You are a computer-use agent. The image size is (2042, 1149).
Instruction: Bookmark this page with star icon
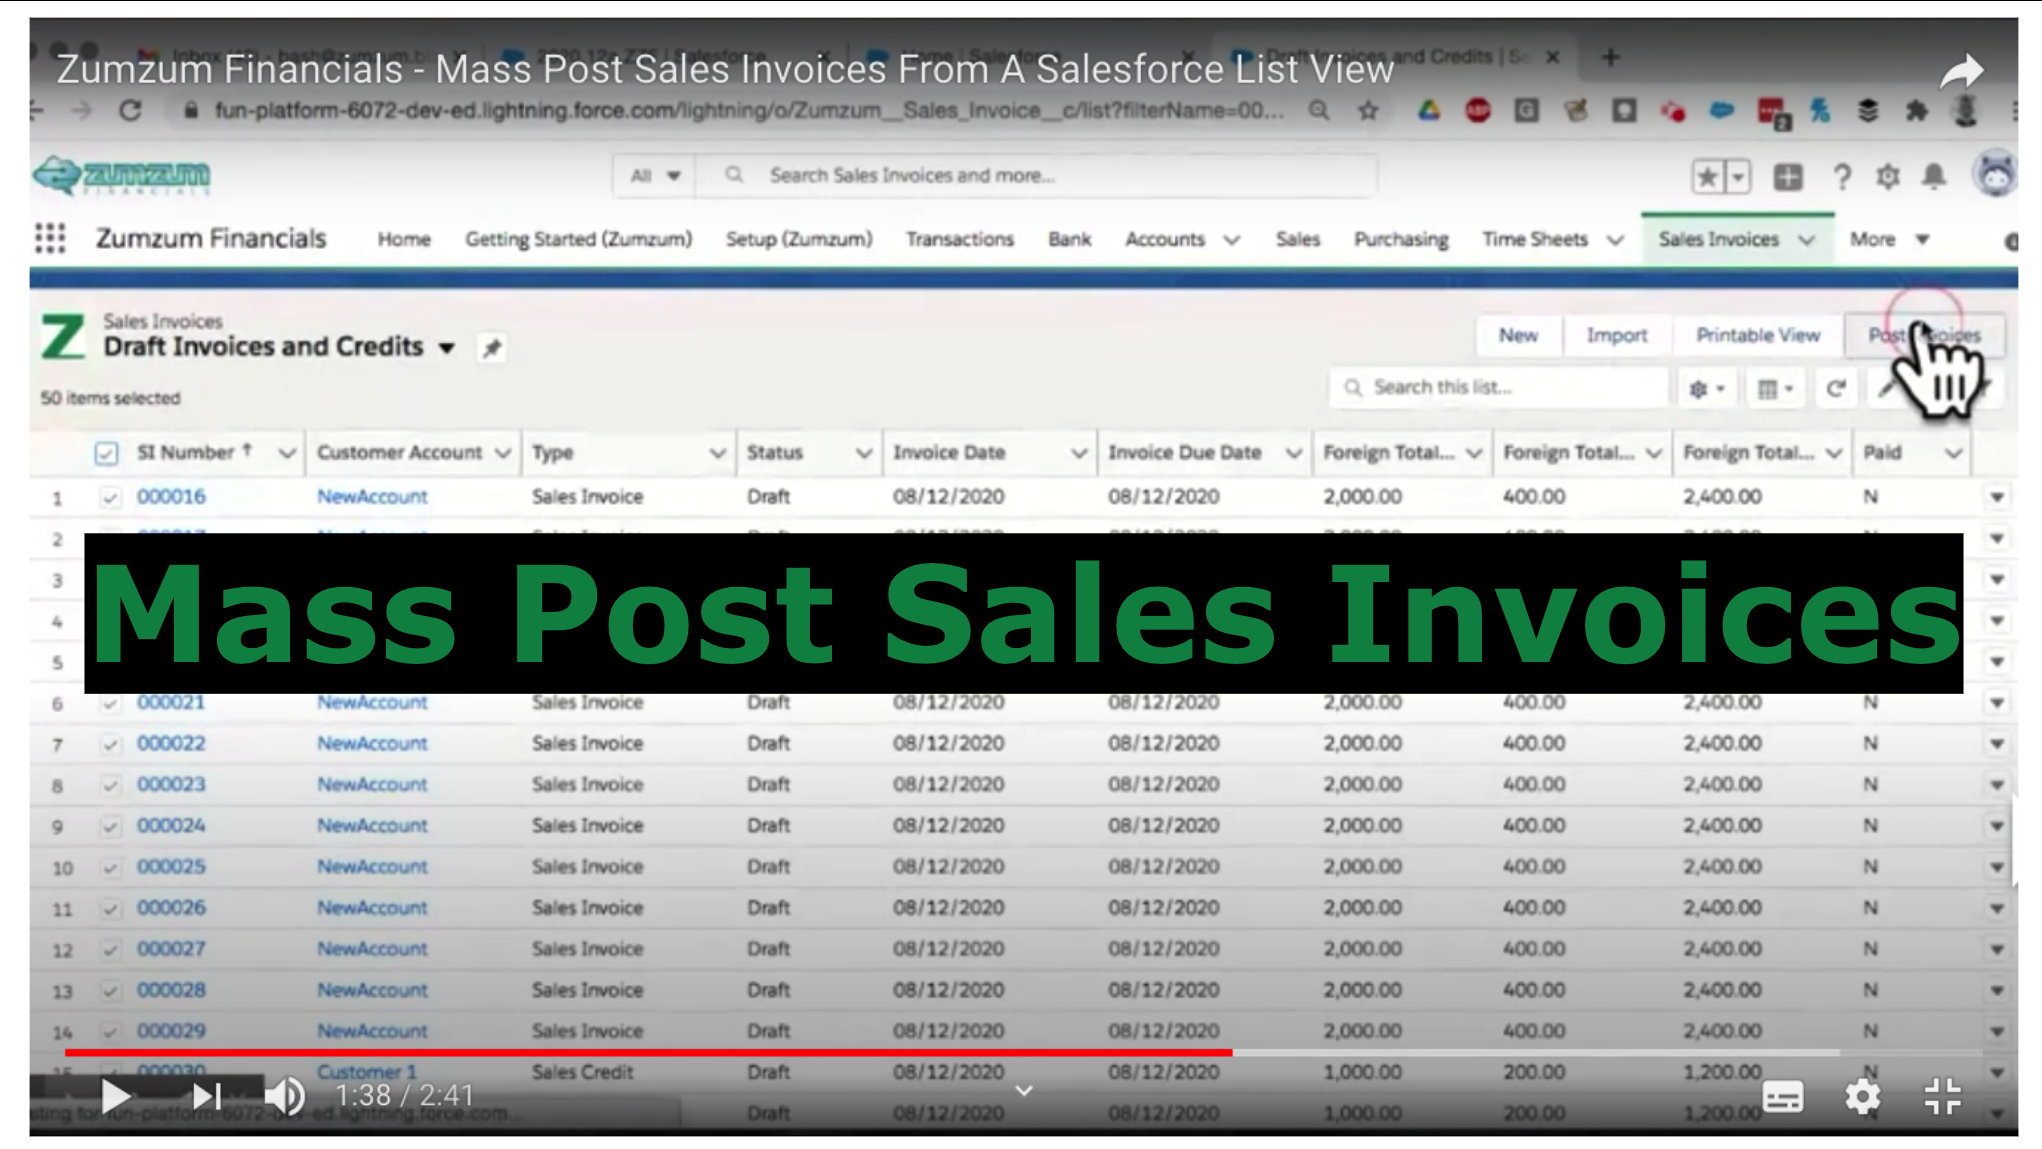(1368, 110)
